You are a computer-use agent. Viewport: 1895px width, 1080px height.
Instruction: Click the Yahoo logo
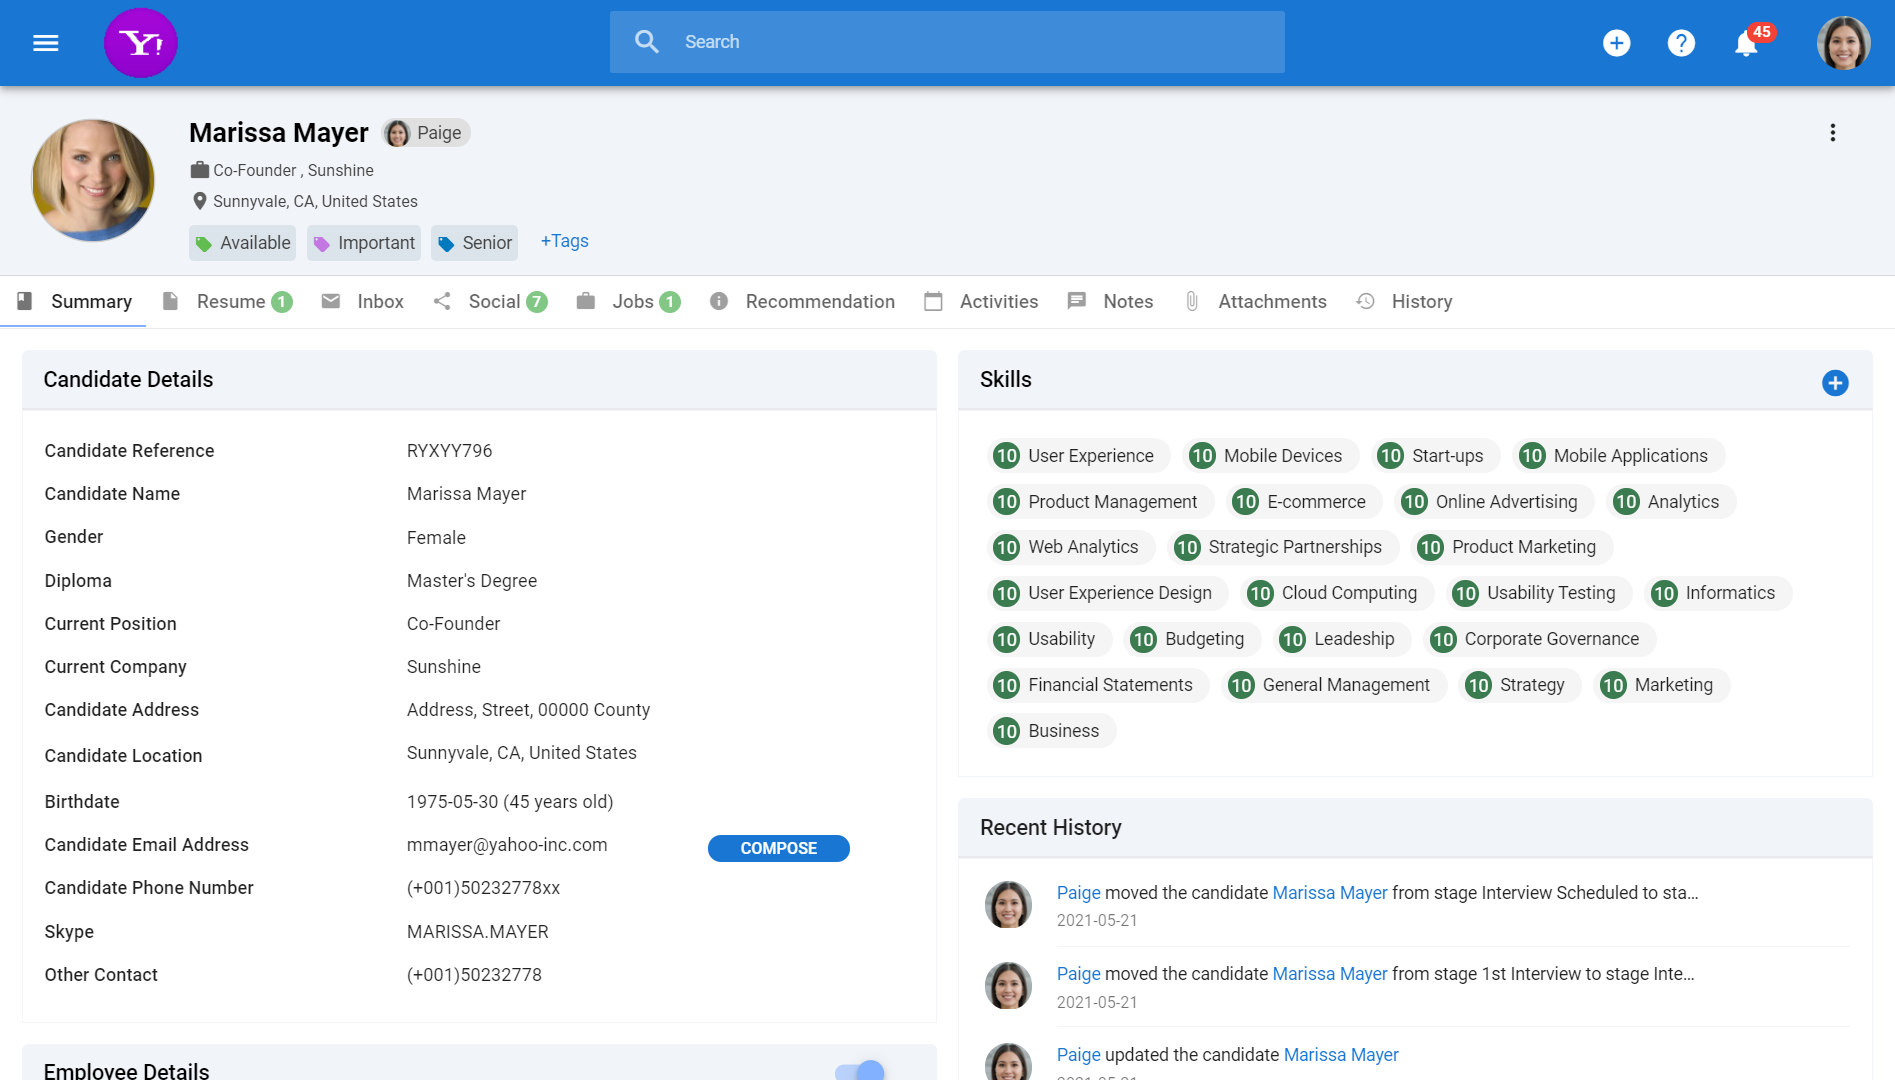(140, 42)
